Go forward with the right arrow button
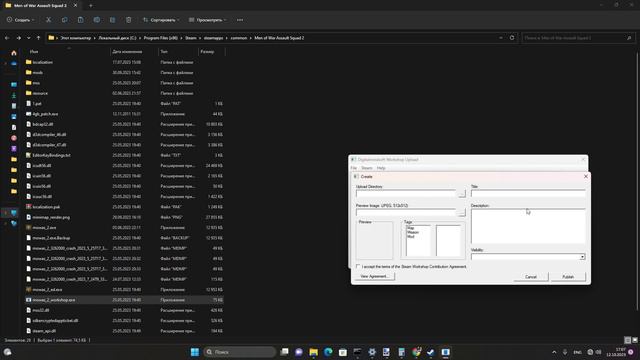Image resolution: width=640 pixels, height=360 pixels. (x=18, y=38)
